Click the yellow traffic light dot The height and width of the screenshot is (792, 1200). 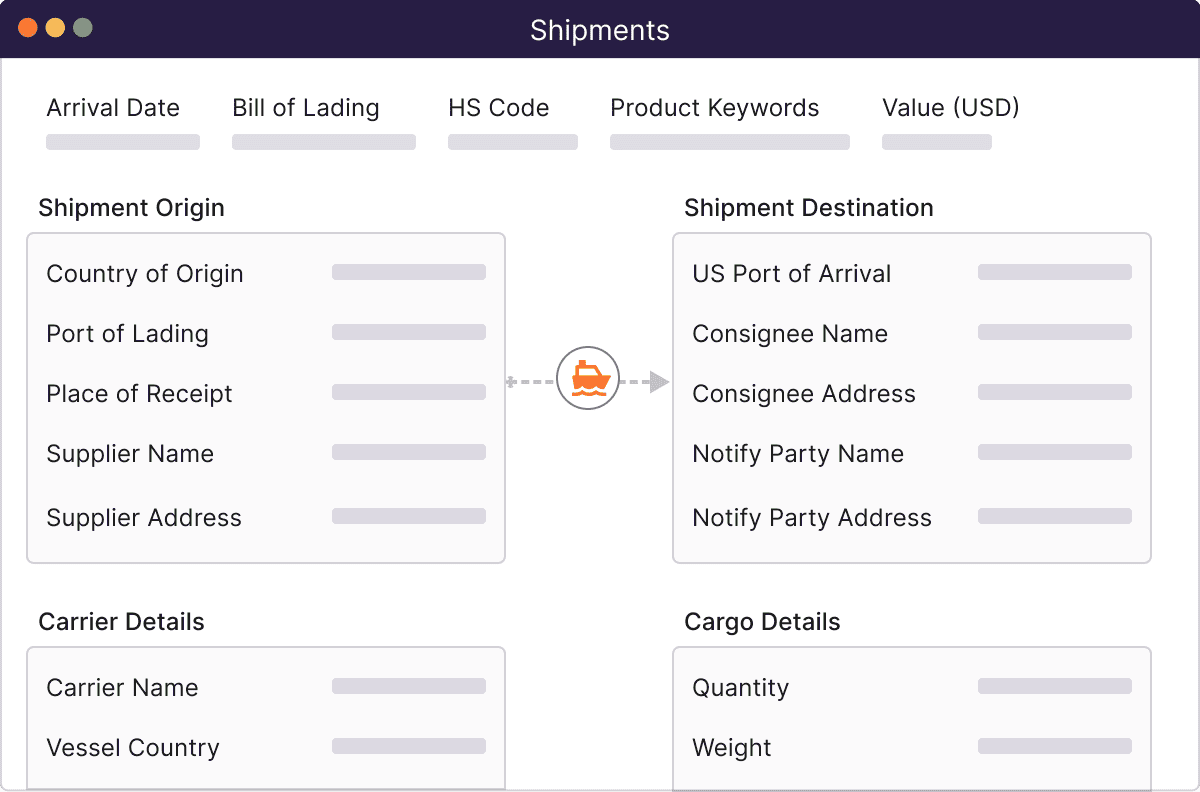click(56, 29)
